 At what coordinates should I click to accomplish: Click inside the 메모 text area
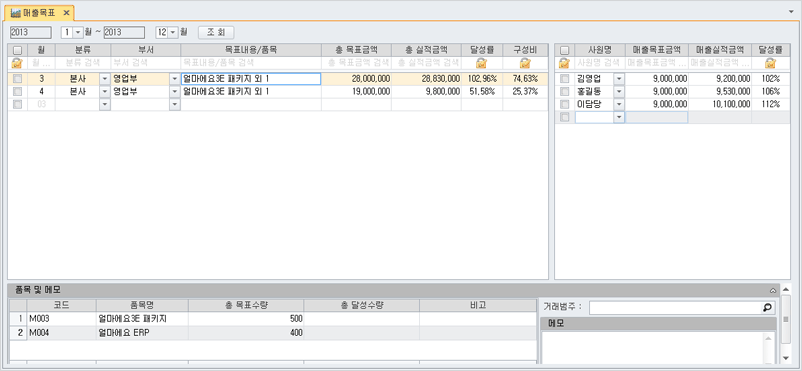(x=652, y=347)
